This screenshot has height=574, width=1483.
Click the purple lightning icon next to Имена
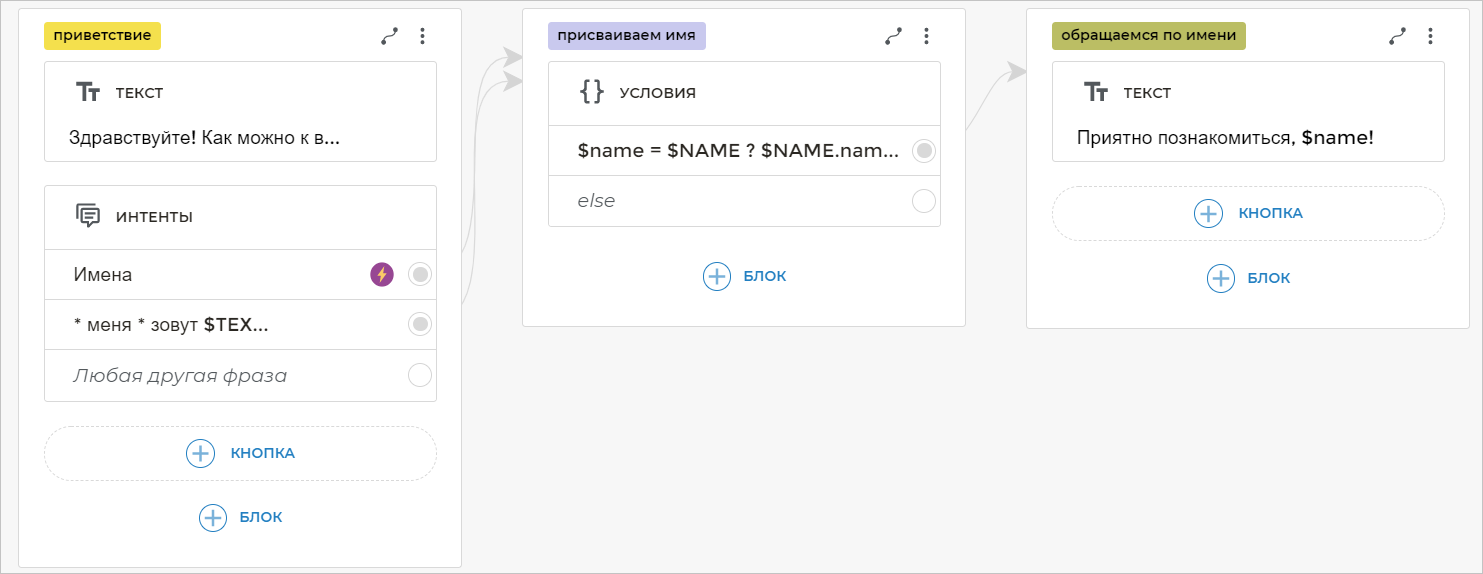tap(382, 274)
